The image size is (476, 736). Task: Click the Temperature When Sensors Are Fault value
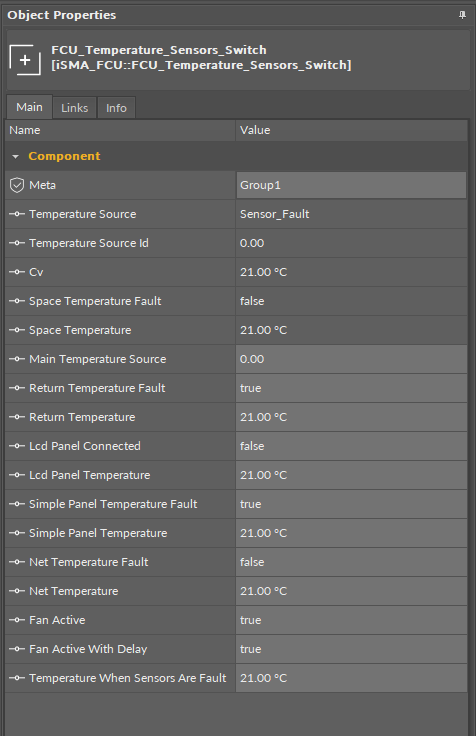pyautogui.click(x=351, y=678)
